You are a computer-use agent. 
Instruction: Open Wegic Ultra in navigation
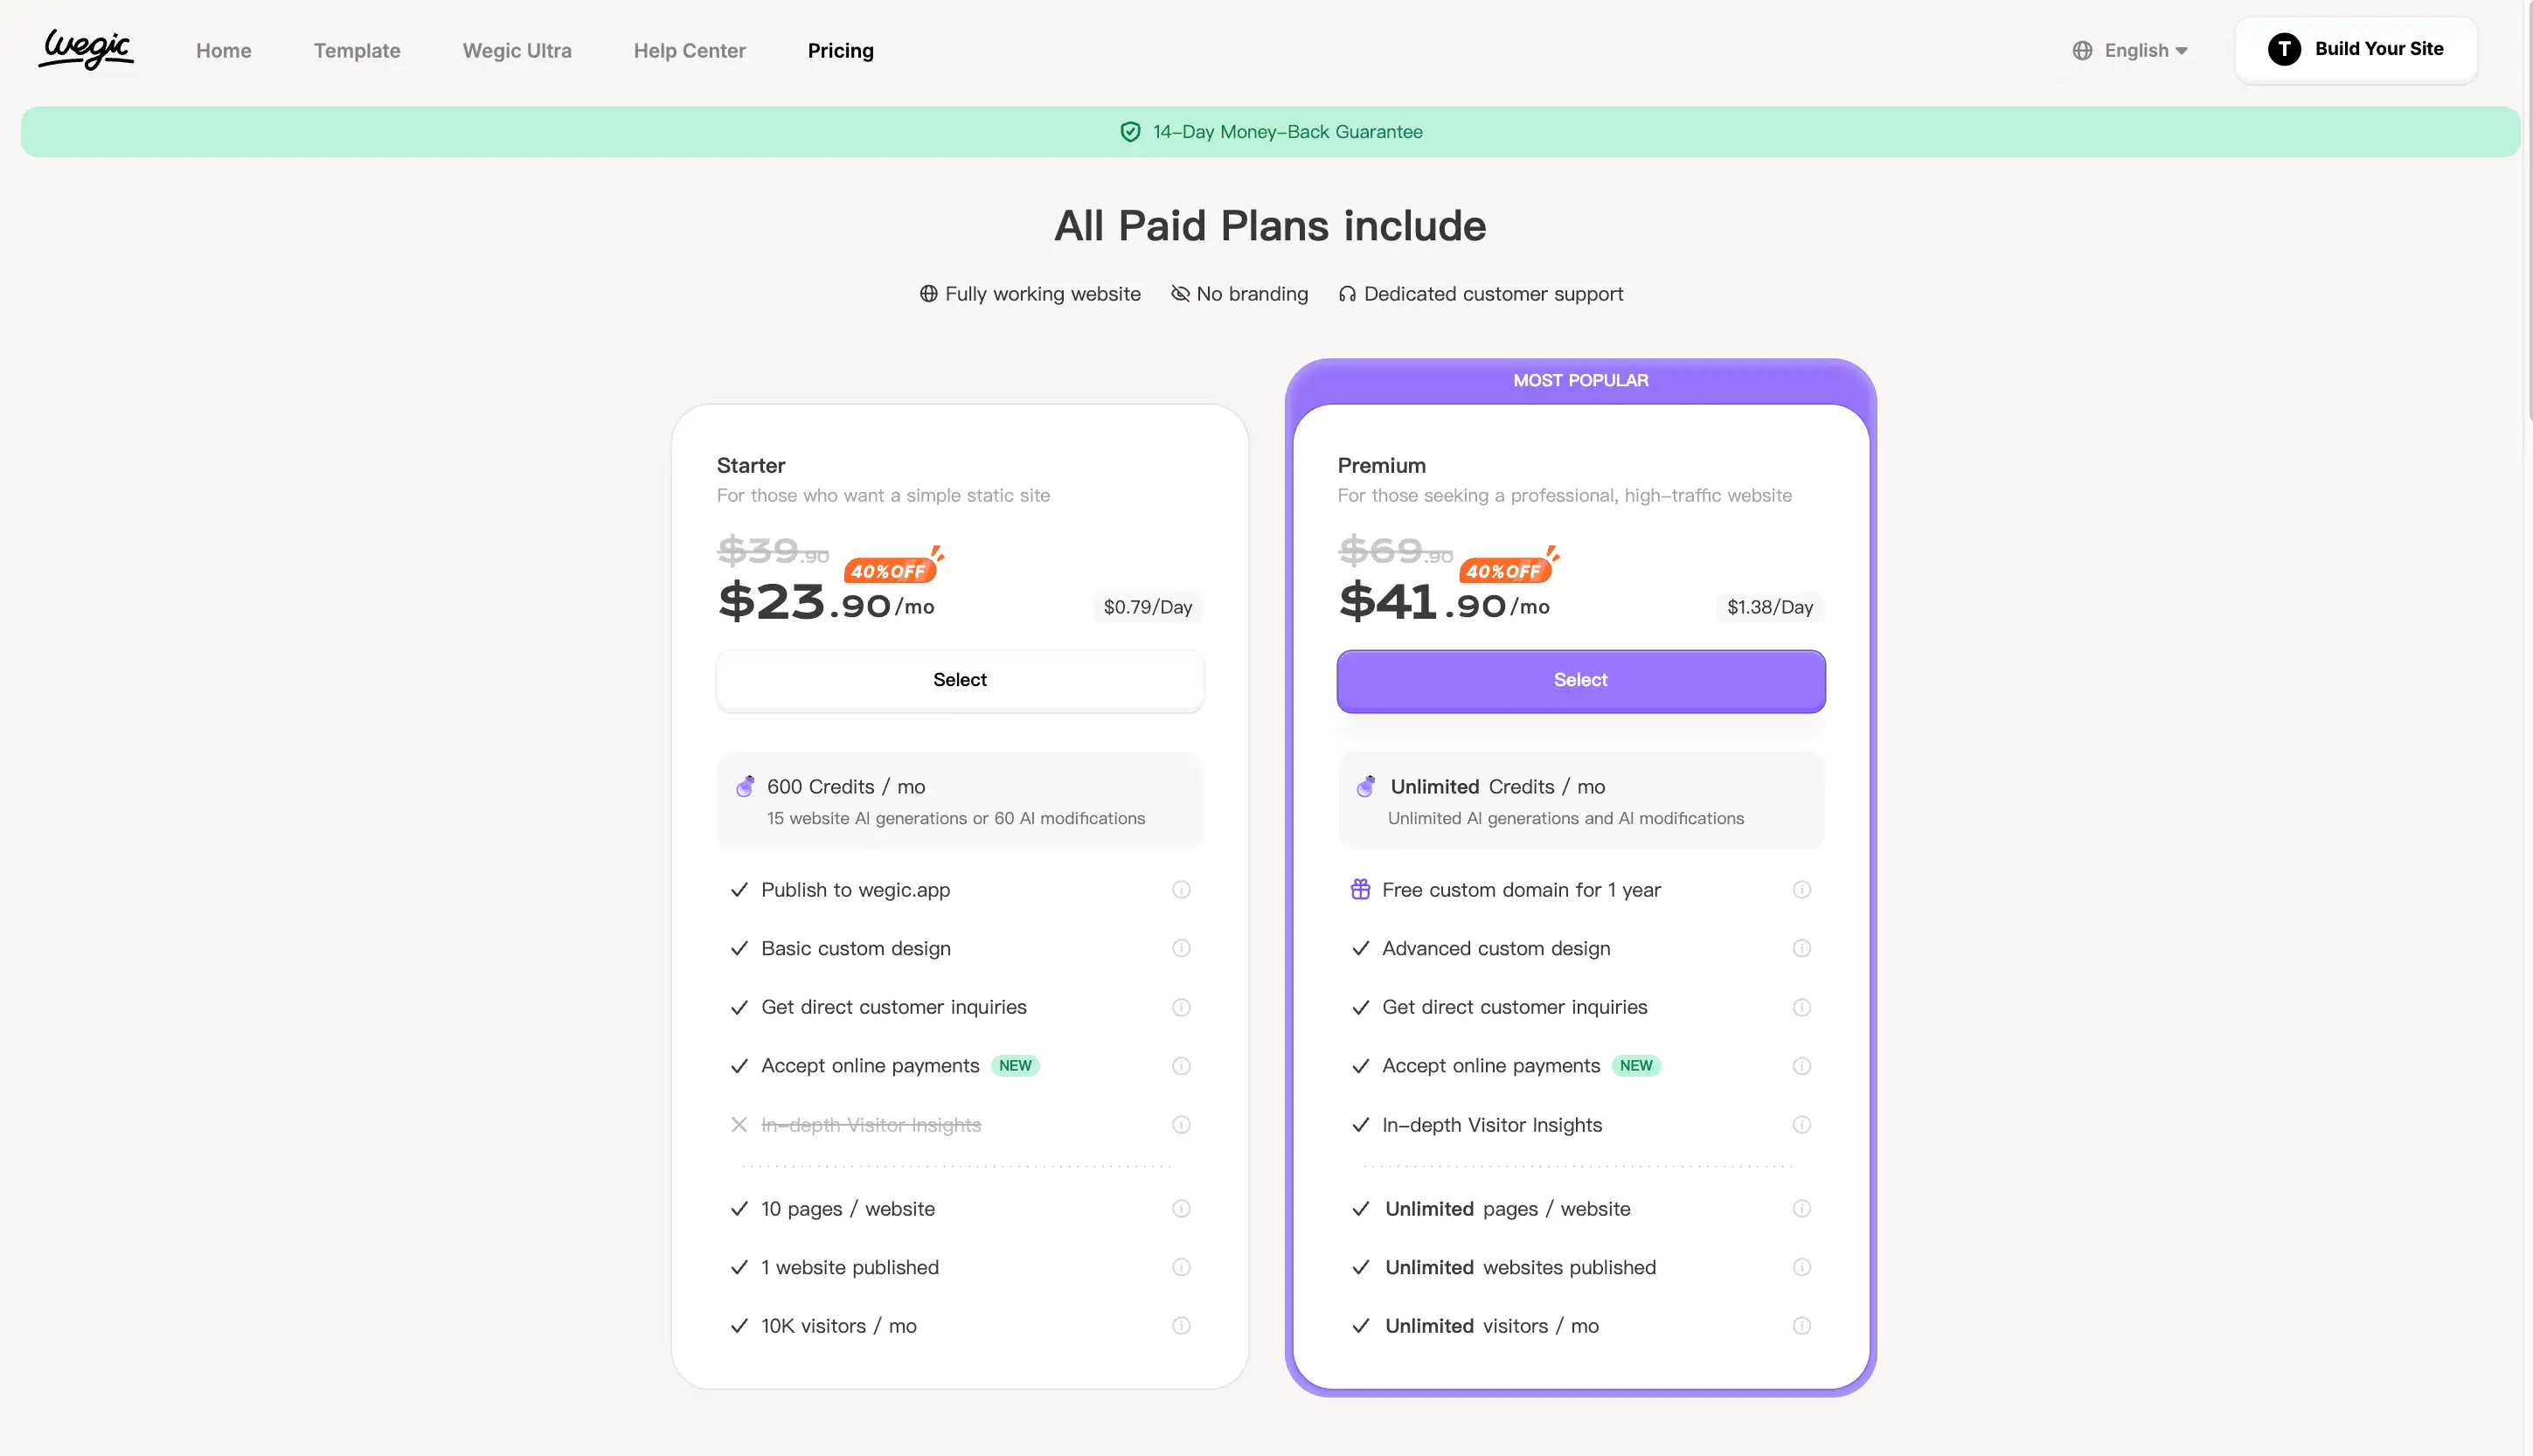[x=517, y=51]
